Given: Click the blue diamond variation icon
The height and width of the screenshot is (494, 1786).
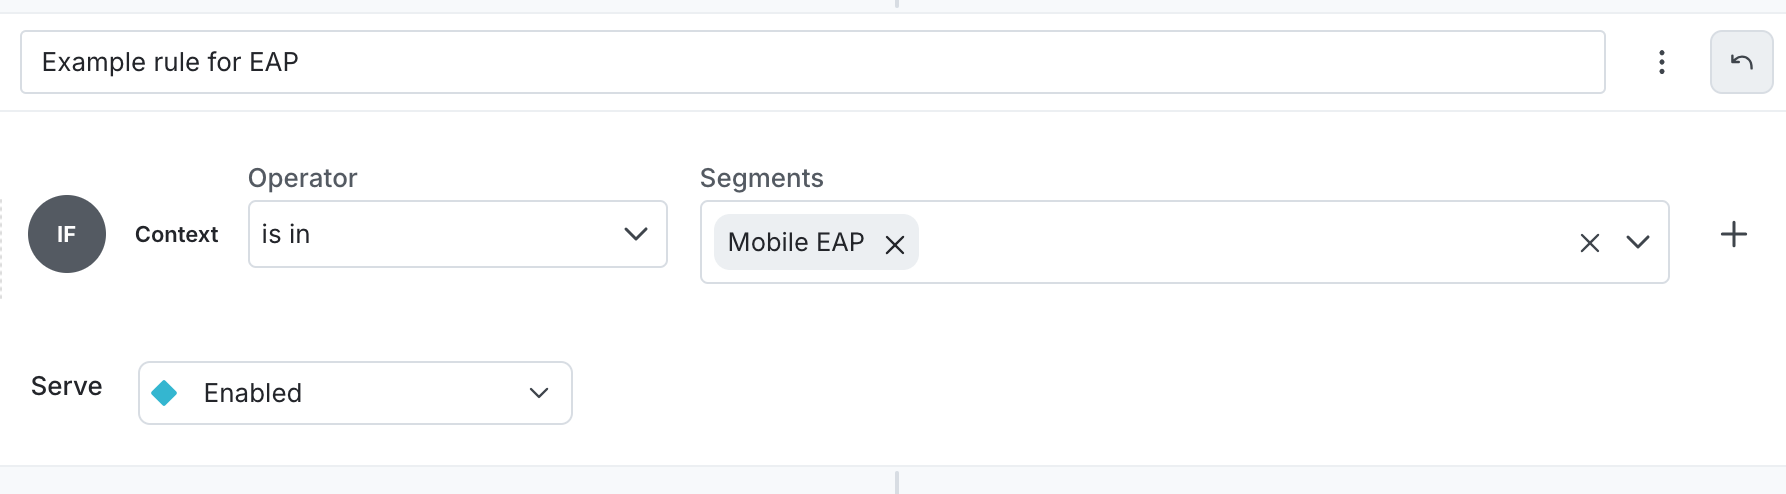Looking at the screenshot, I should [x=164, y=393].
